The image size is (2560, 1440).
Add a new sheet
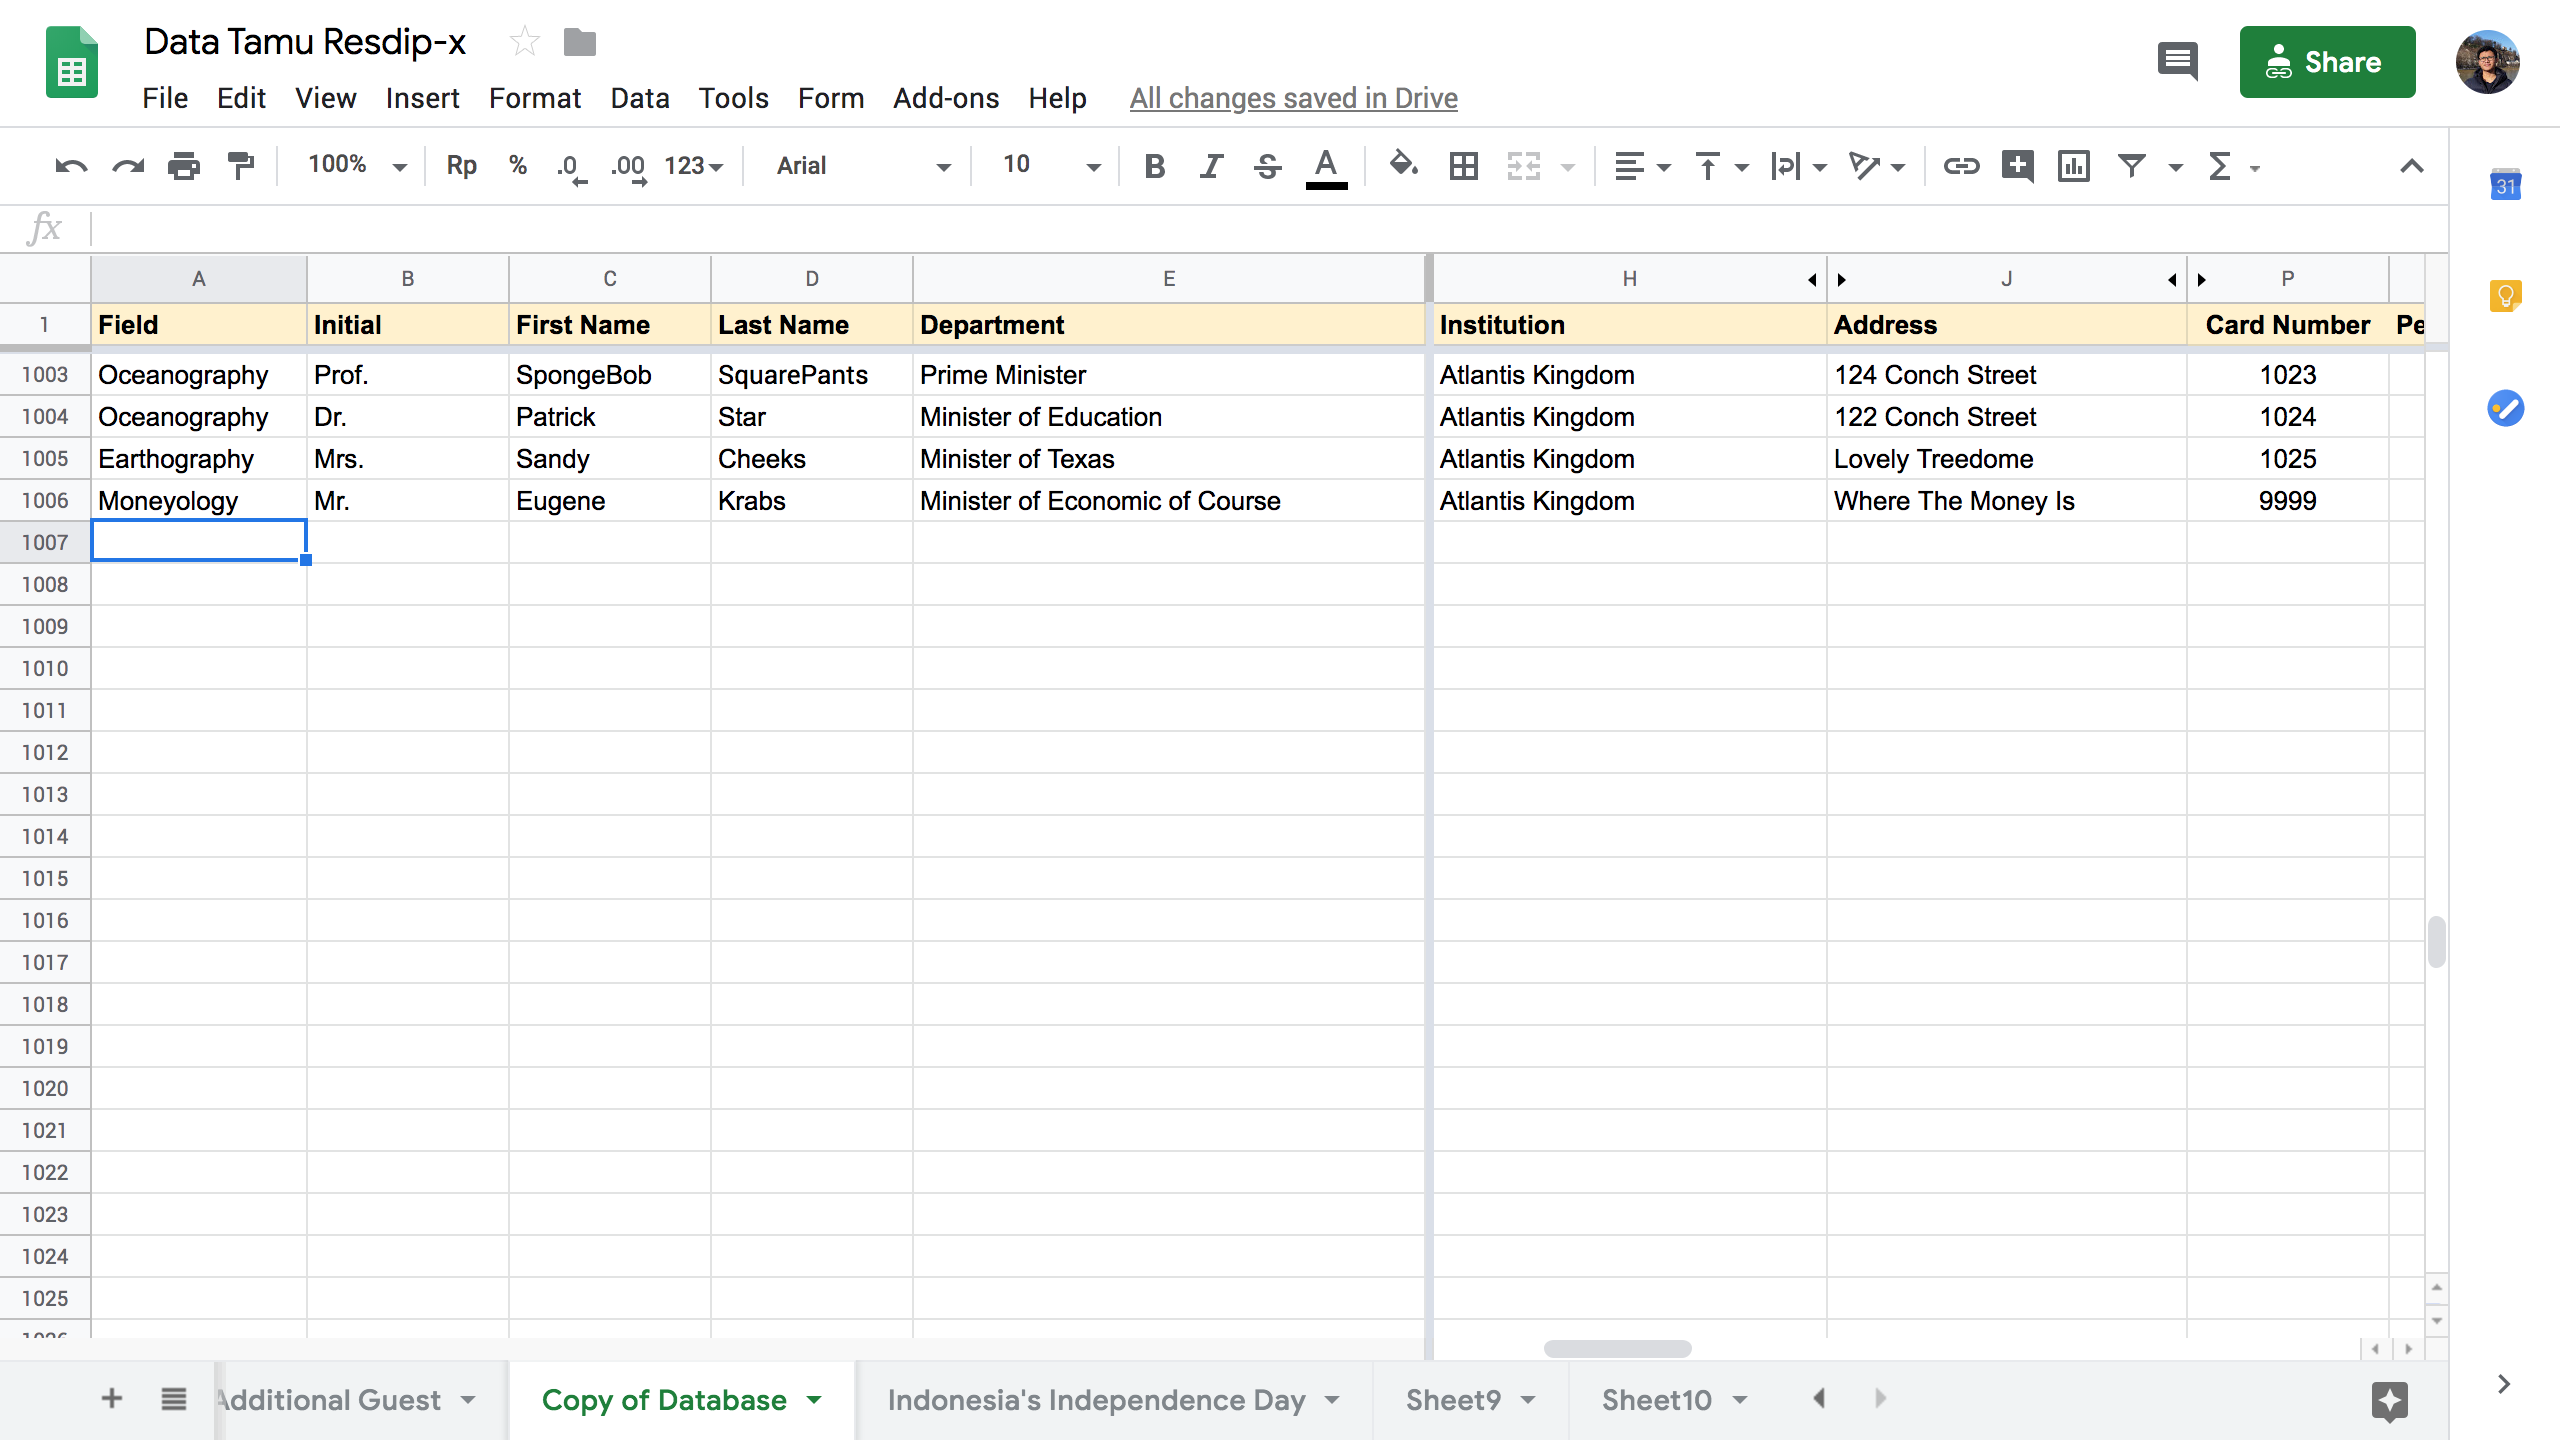(x=112, y=1398)
